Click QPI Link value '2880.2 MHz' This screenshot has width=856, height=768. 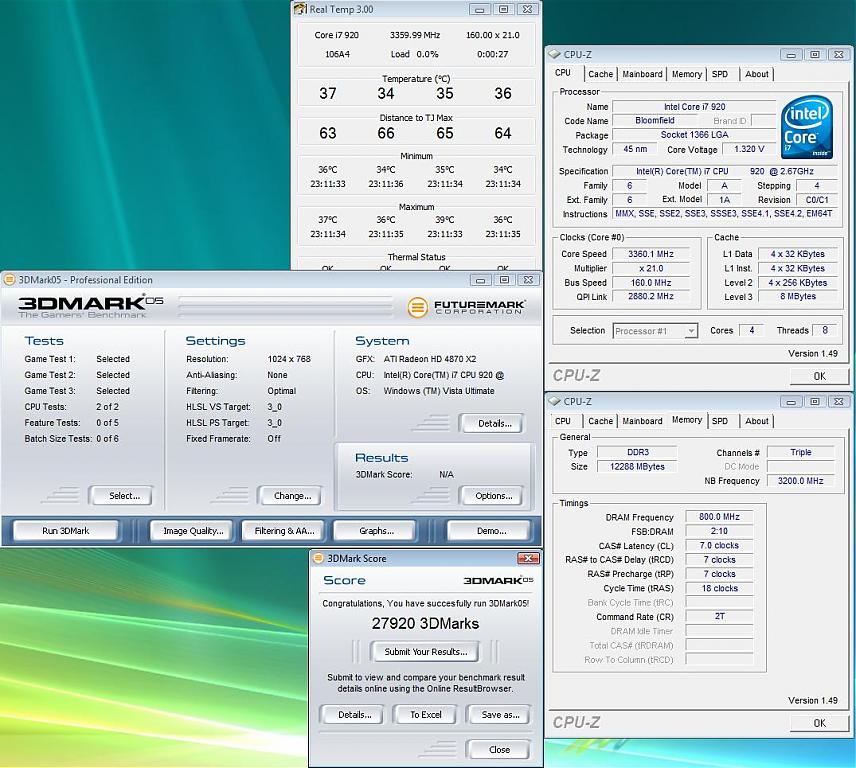(651, 296)
